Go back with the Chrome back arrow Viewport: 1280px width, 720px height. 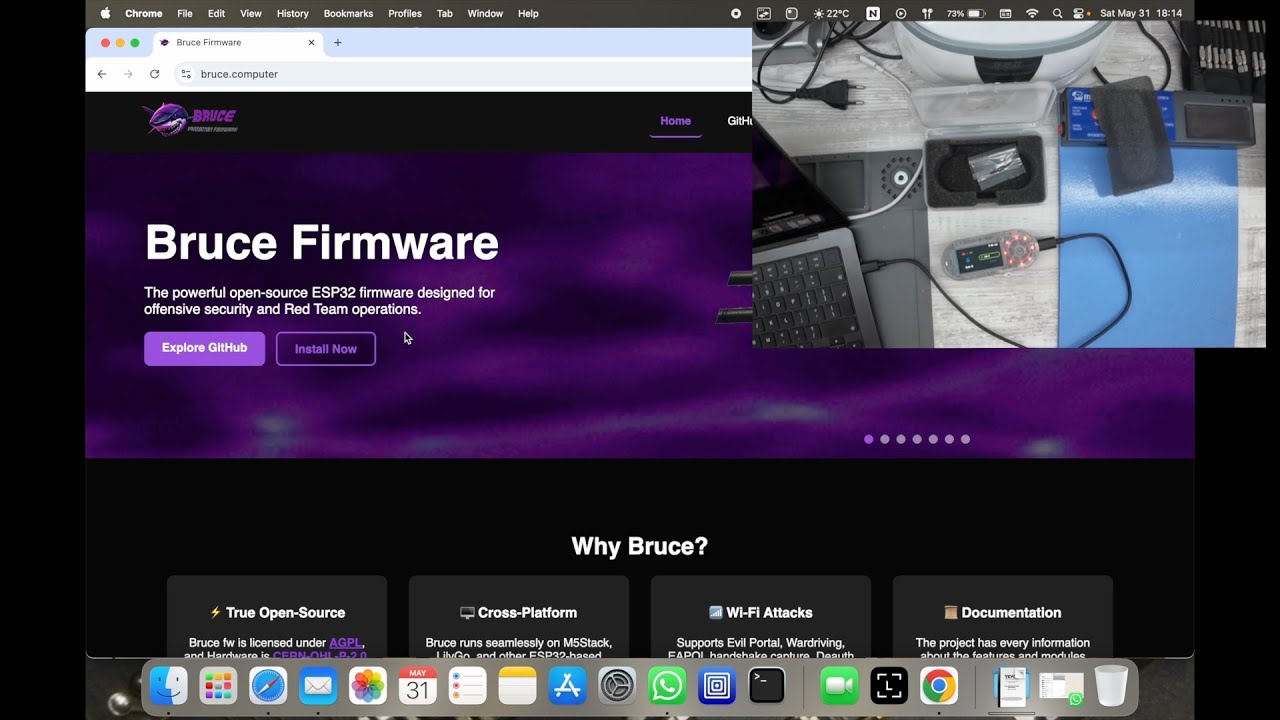tap(102, 74)
